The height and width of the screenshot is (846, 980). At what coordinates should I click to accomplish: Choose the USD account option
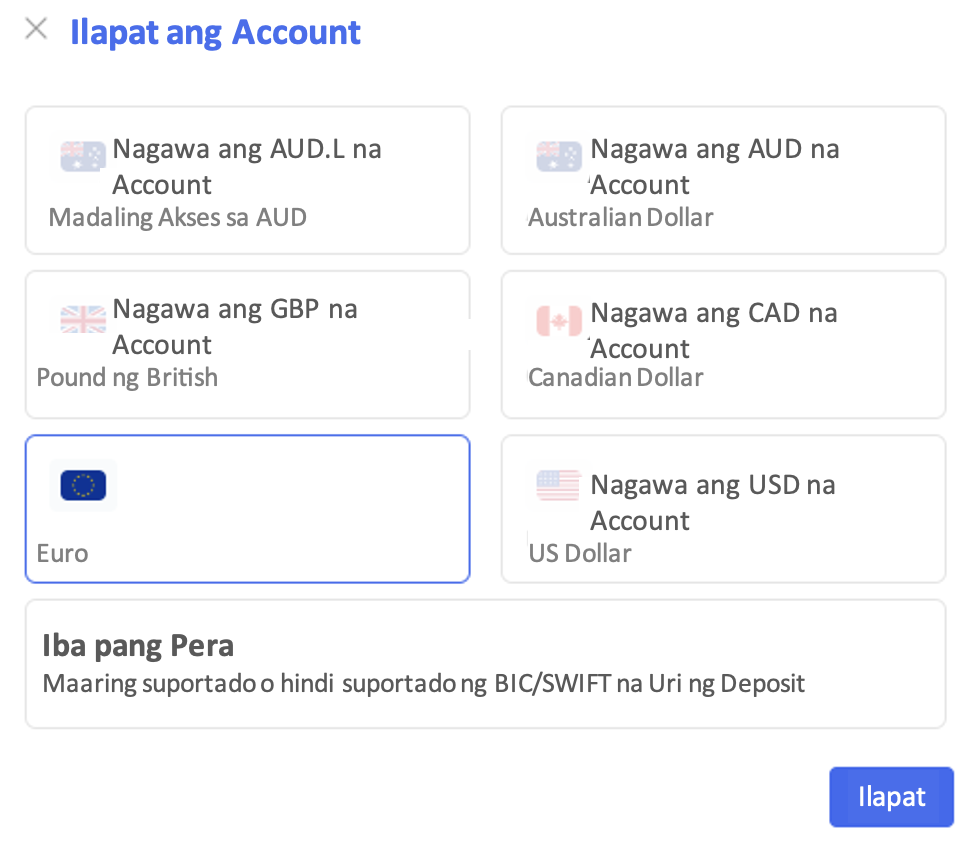pos(723,509)
